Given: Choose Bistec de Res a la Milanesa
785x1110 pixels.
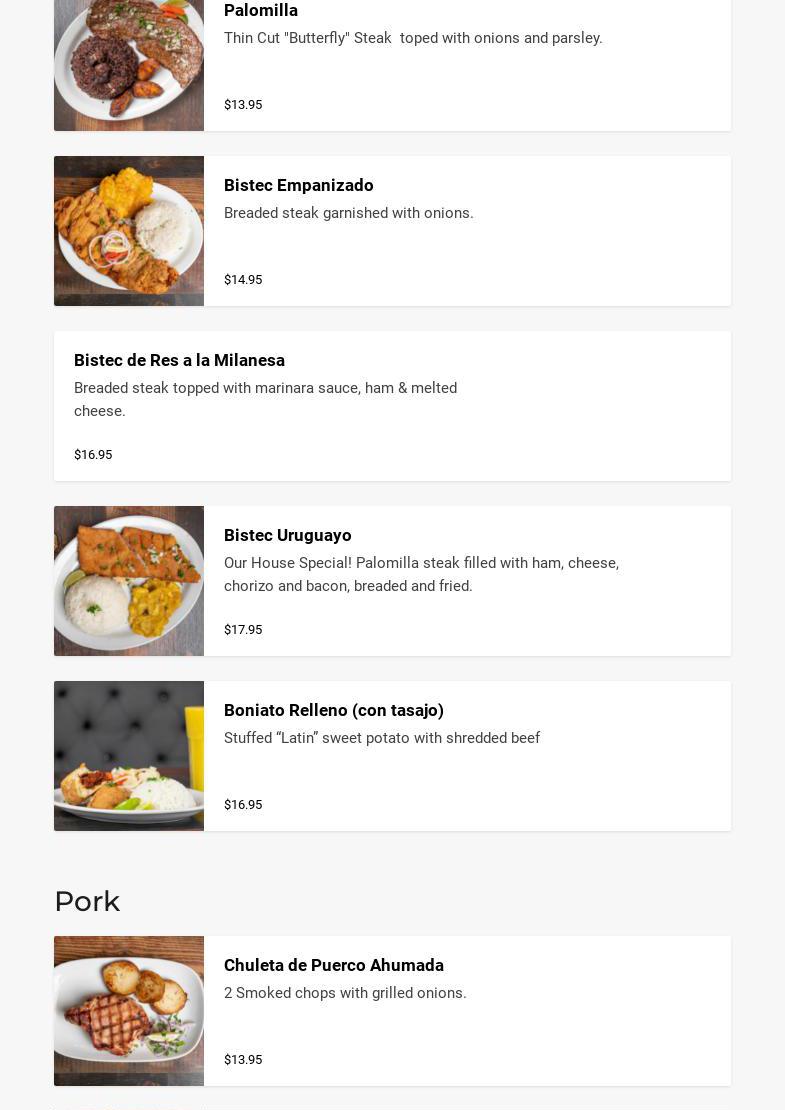Looking at the screenshot, I should coord(179,360).
